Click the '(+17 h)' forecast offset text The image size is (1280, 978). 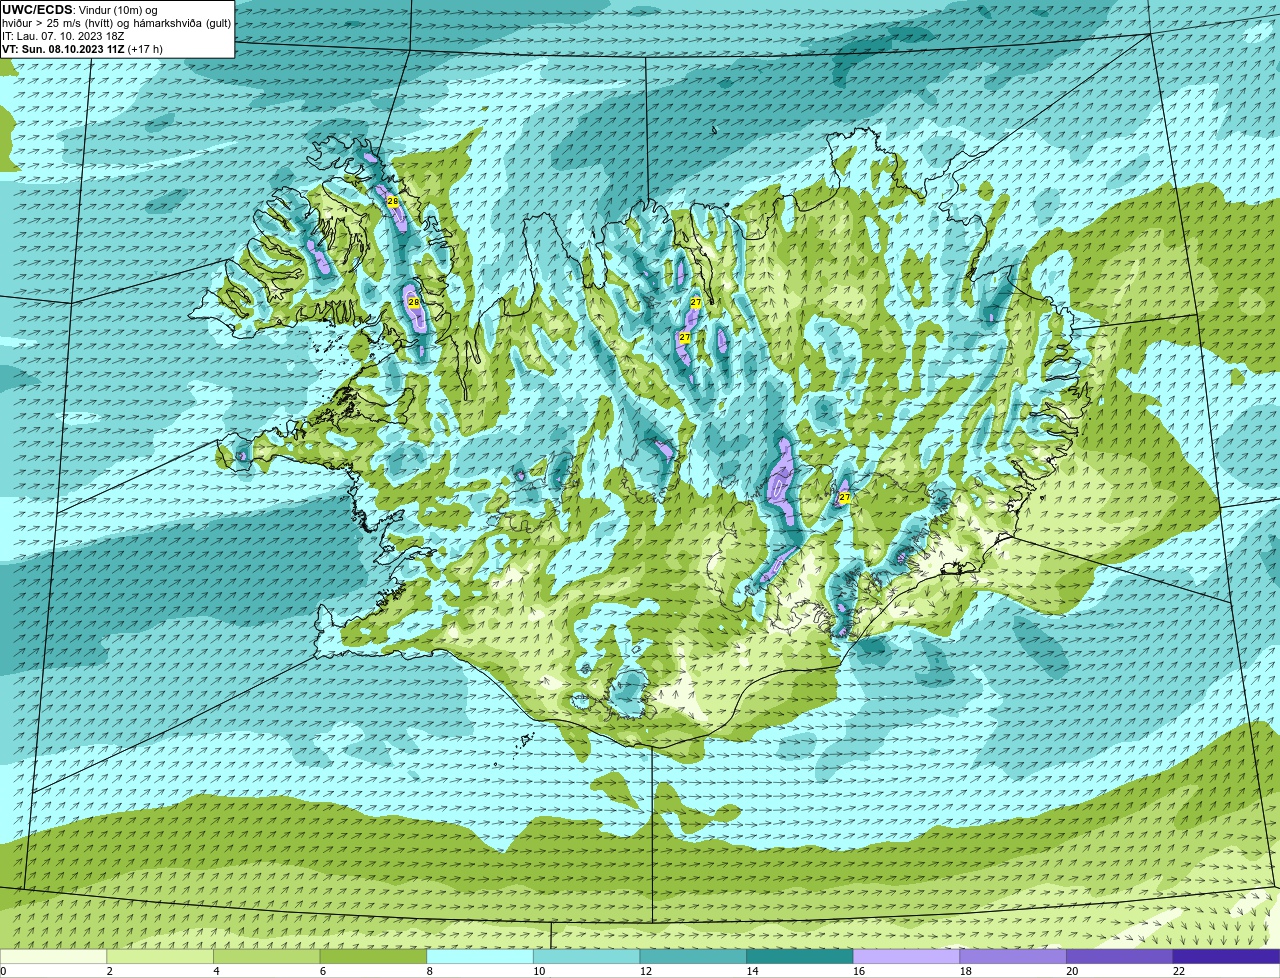(x=146, y=49)
